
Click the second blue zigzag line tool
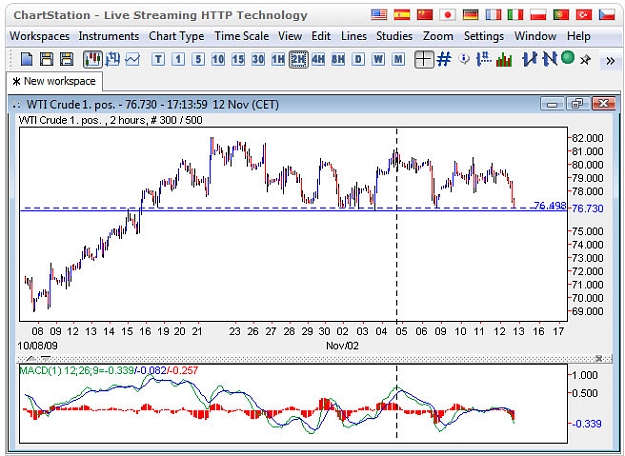(550, 59)
